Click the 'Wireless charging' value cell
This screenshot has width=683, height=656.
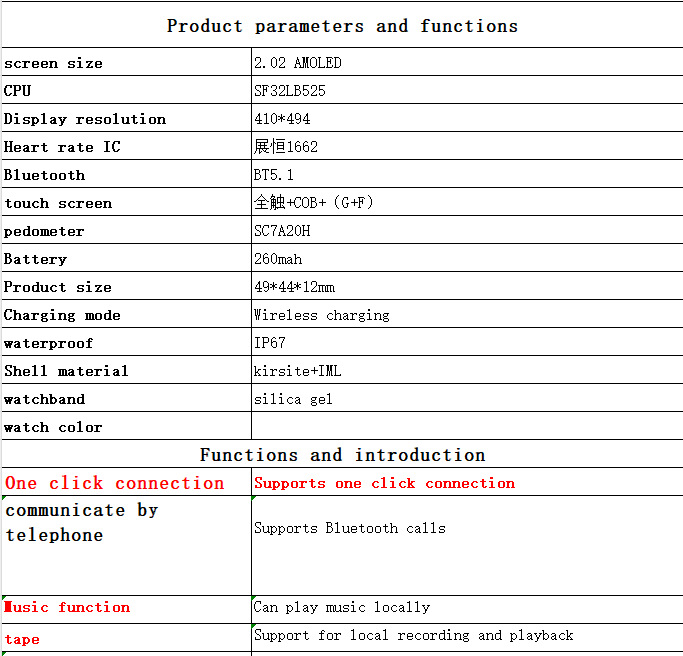(x=466, y=315)
